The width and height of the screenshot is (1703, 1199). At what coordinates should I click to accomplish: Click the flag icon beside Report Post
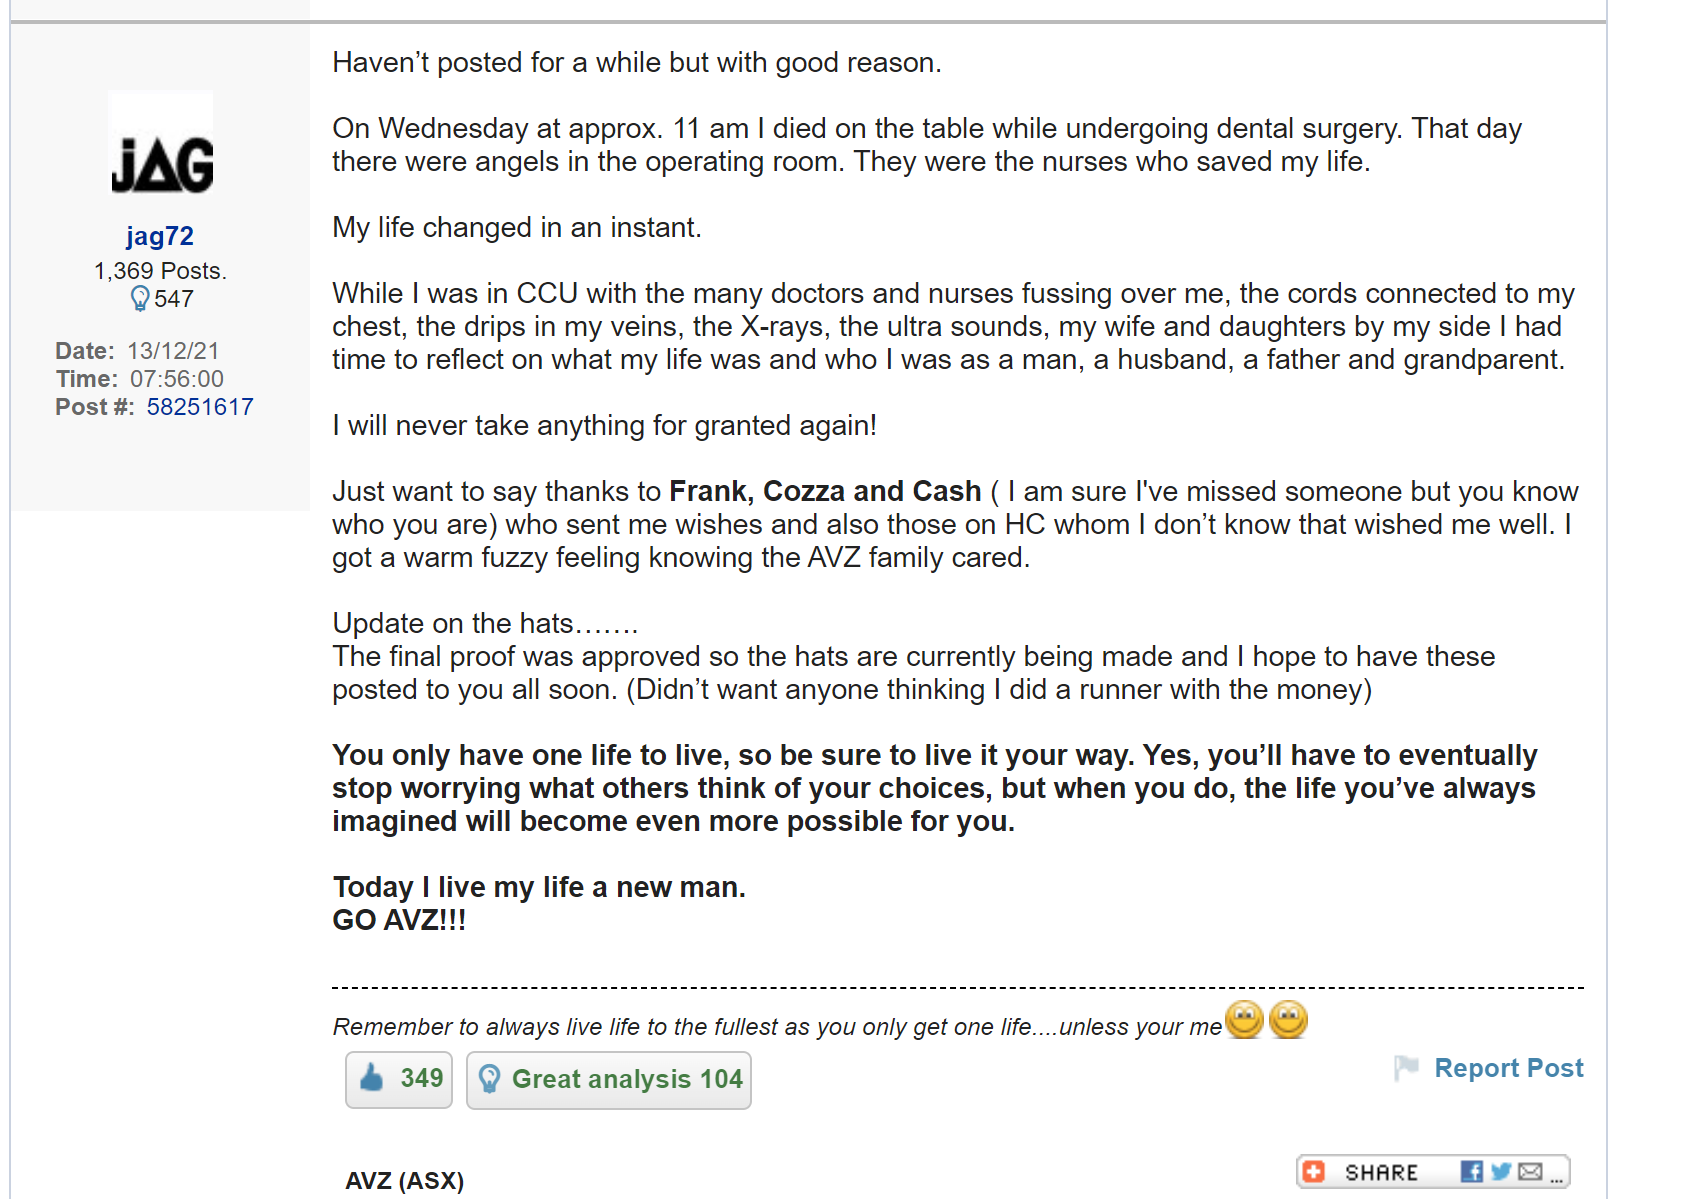pyautogui.click(x=1406, y=1068)
